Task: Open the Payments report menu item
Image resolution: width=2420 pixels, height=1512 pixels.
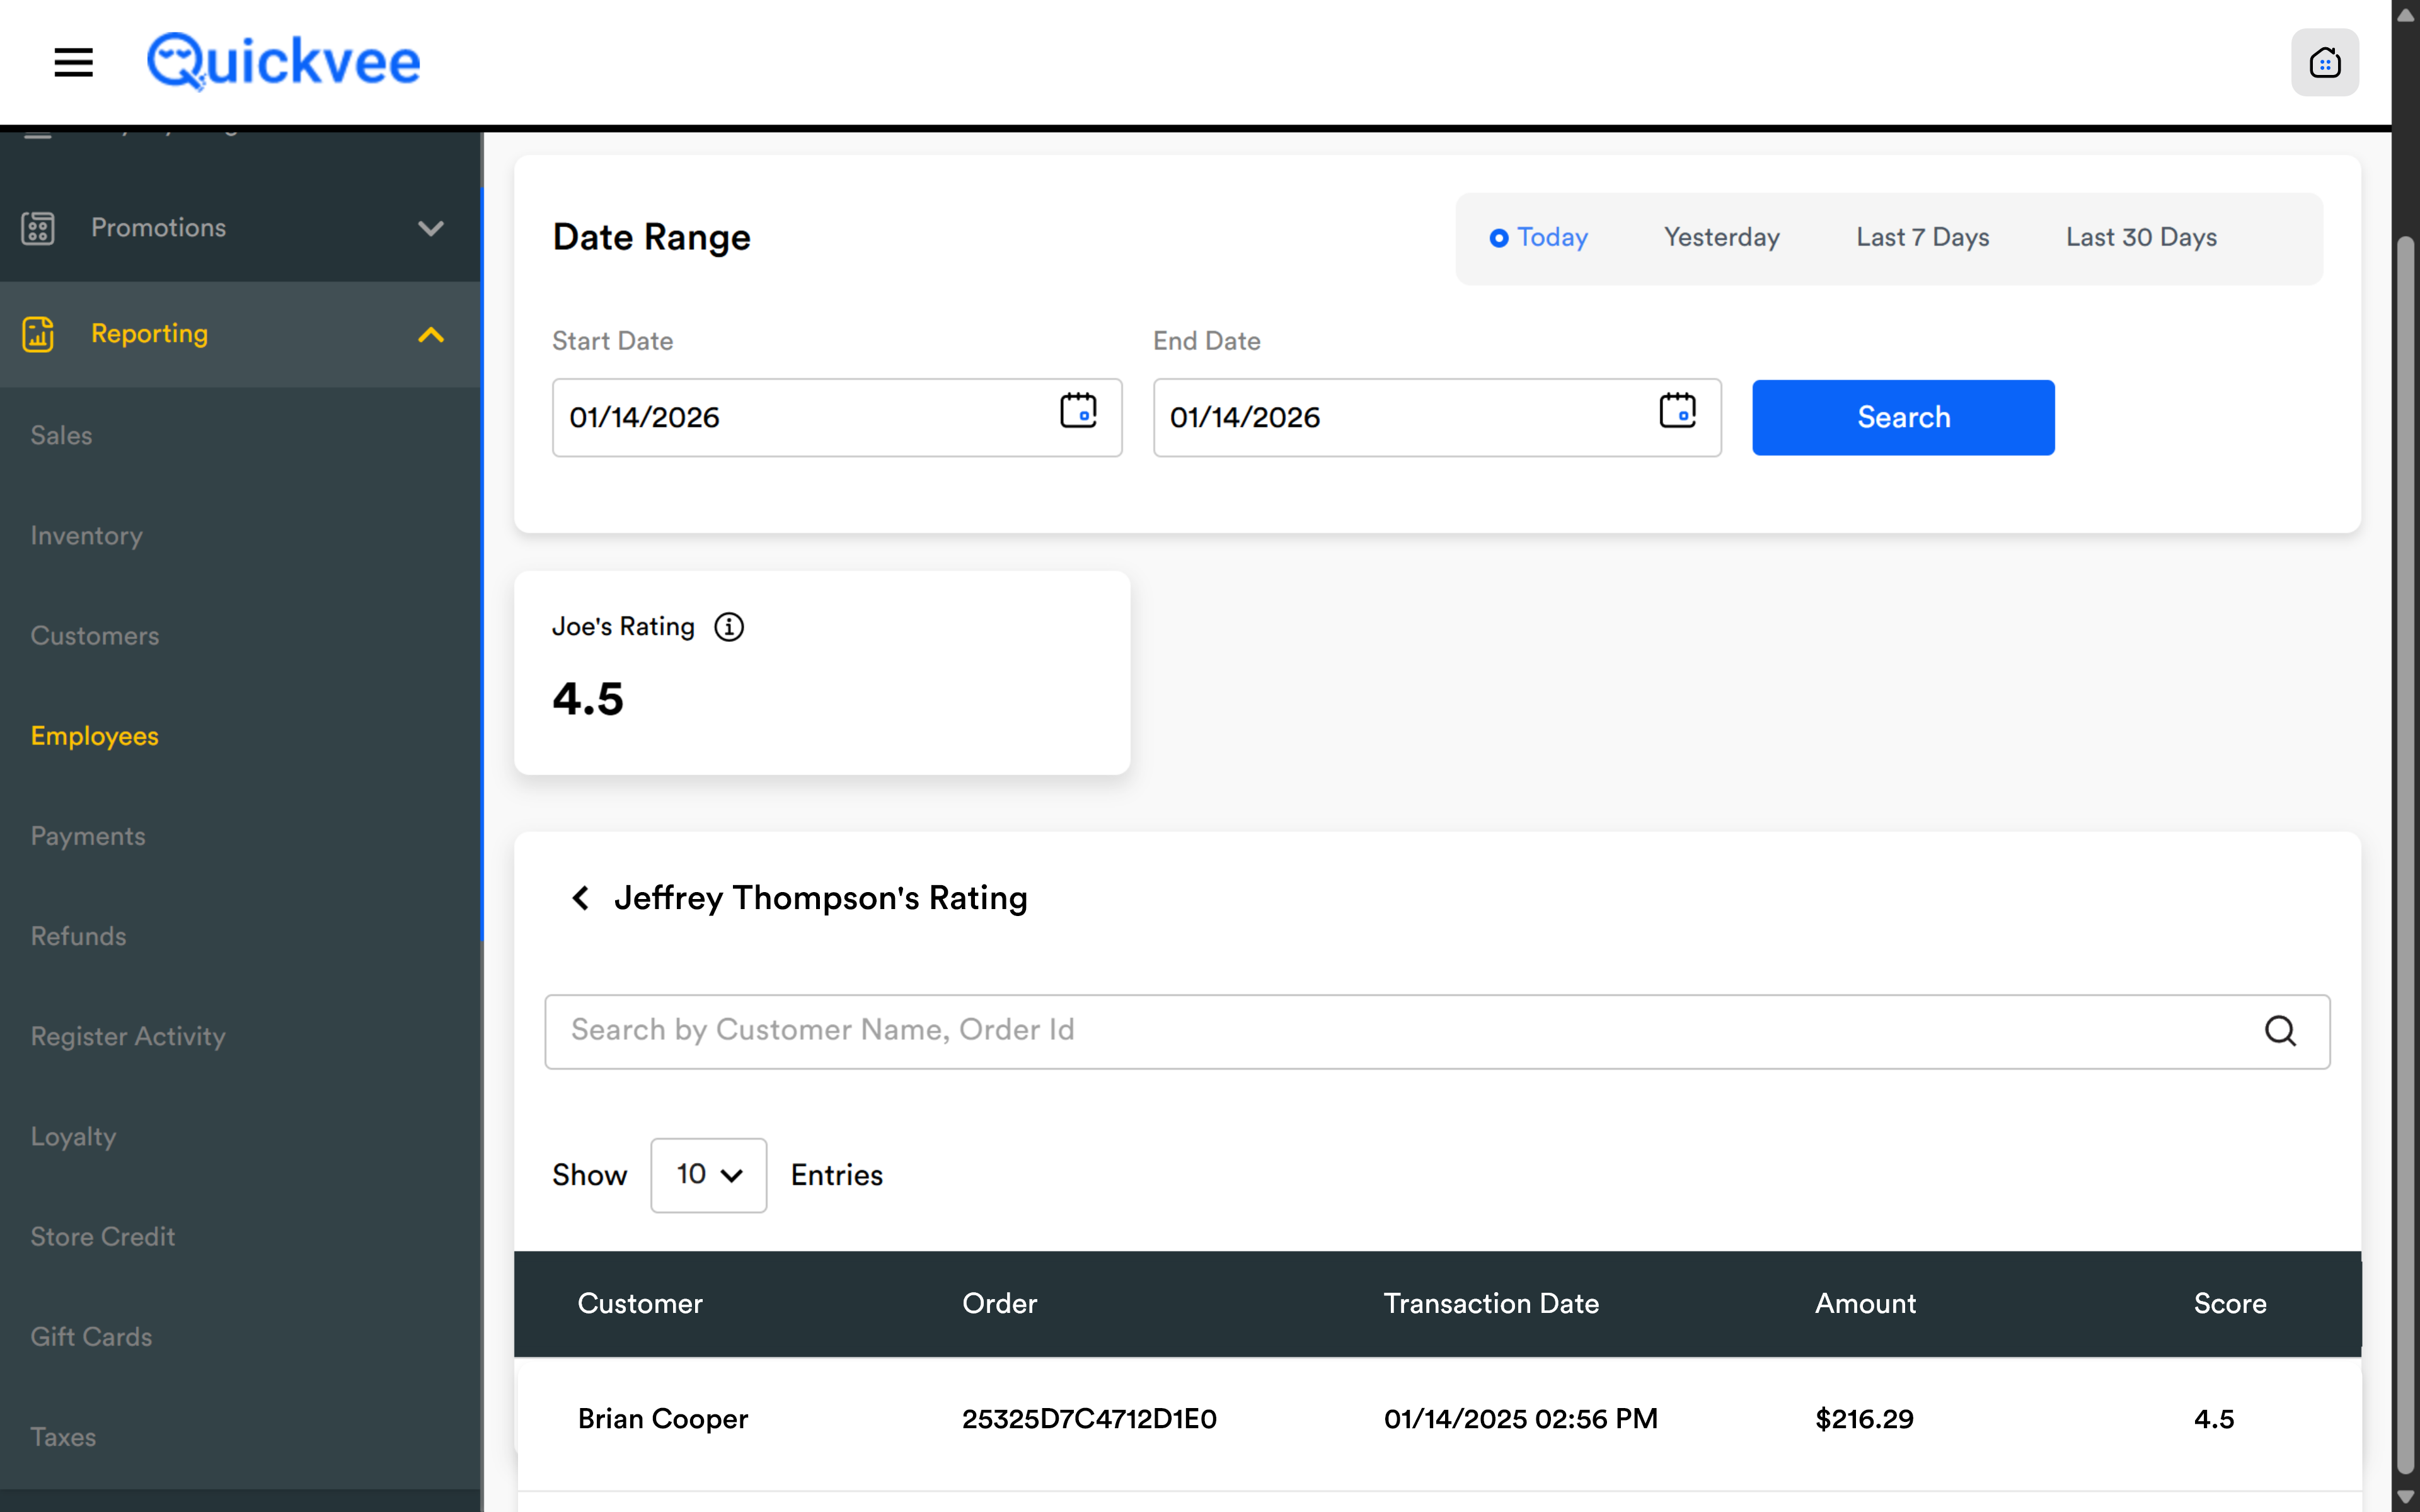Action: [88, 836]
